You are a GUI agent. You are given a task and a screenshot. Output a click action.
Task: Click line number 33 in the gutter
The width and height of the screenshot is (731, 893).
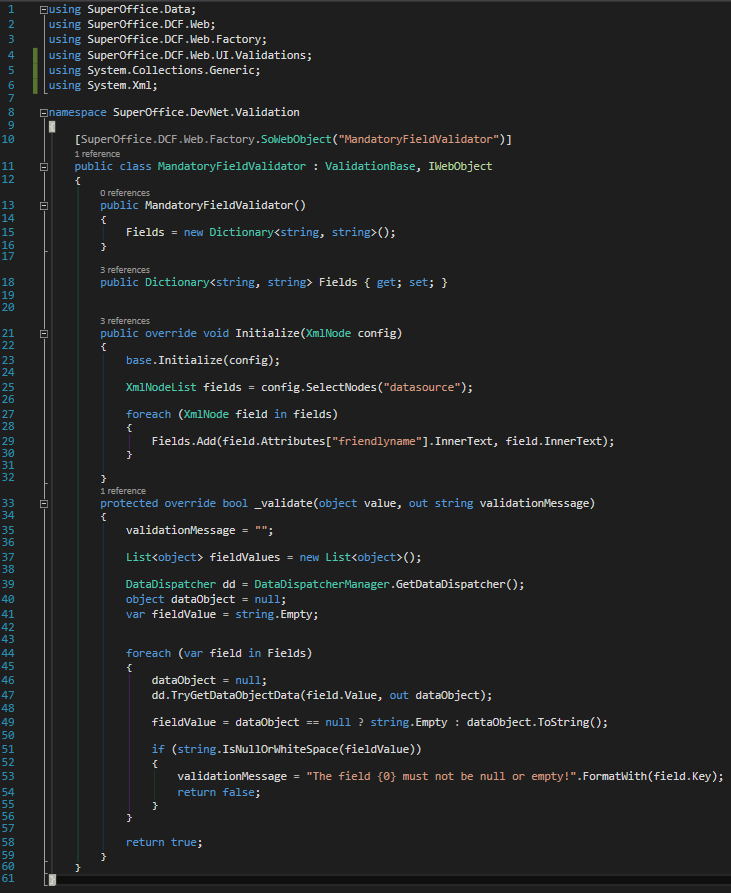(8, 503)
